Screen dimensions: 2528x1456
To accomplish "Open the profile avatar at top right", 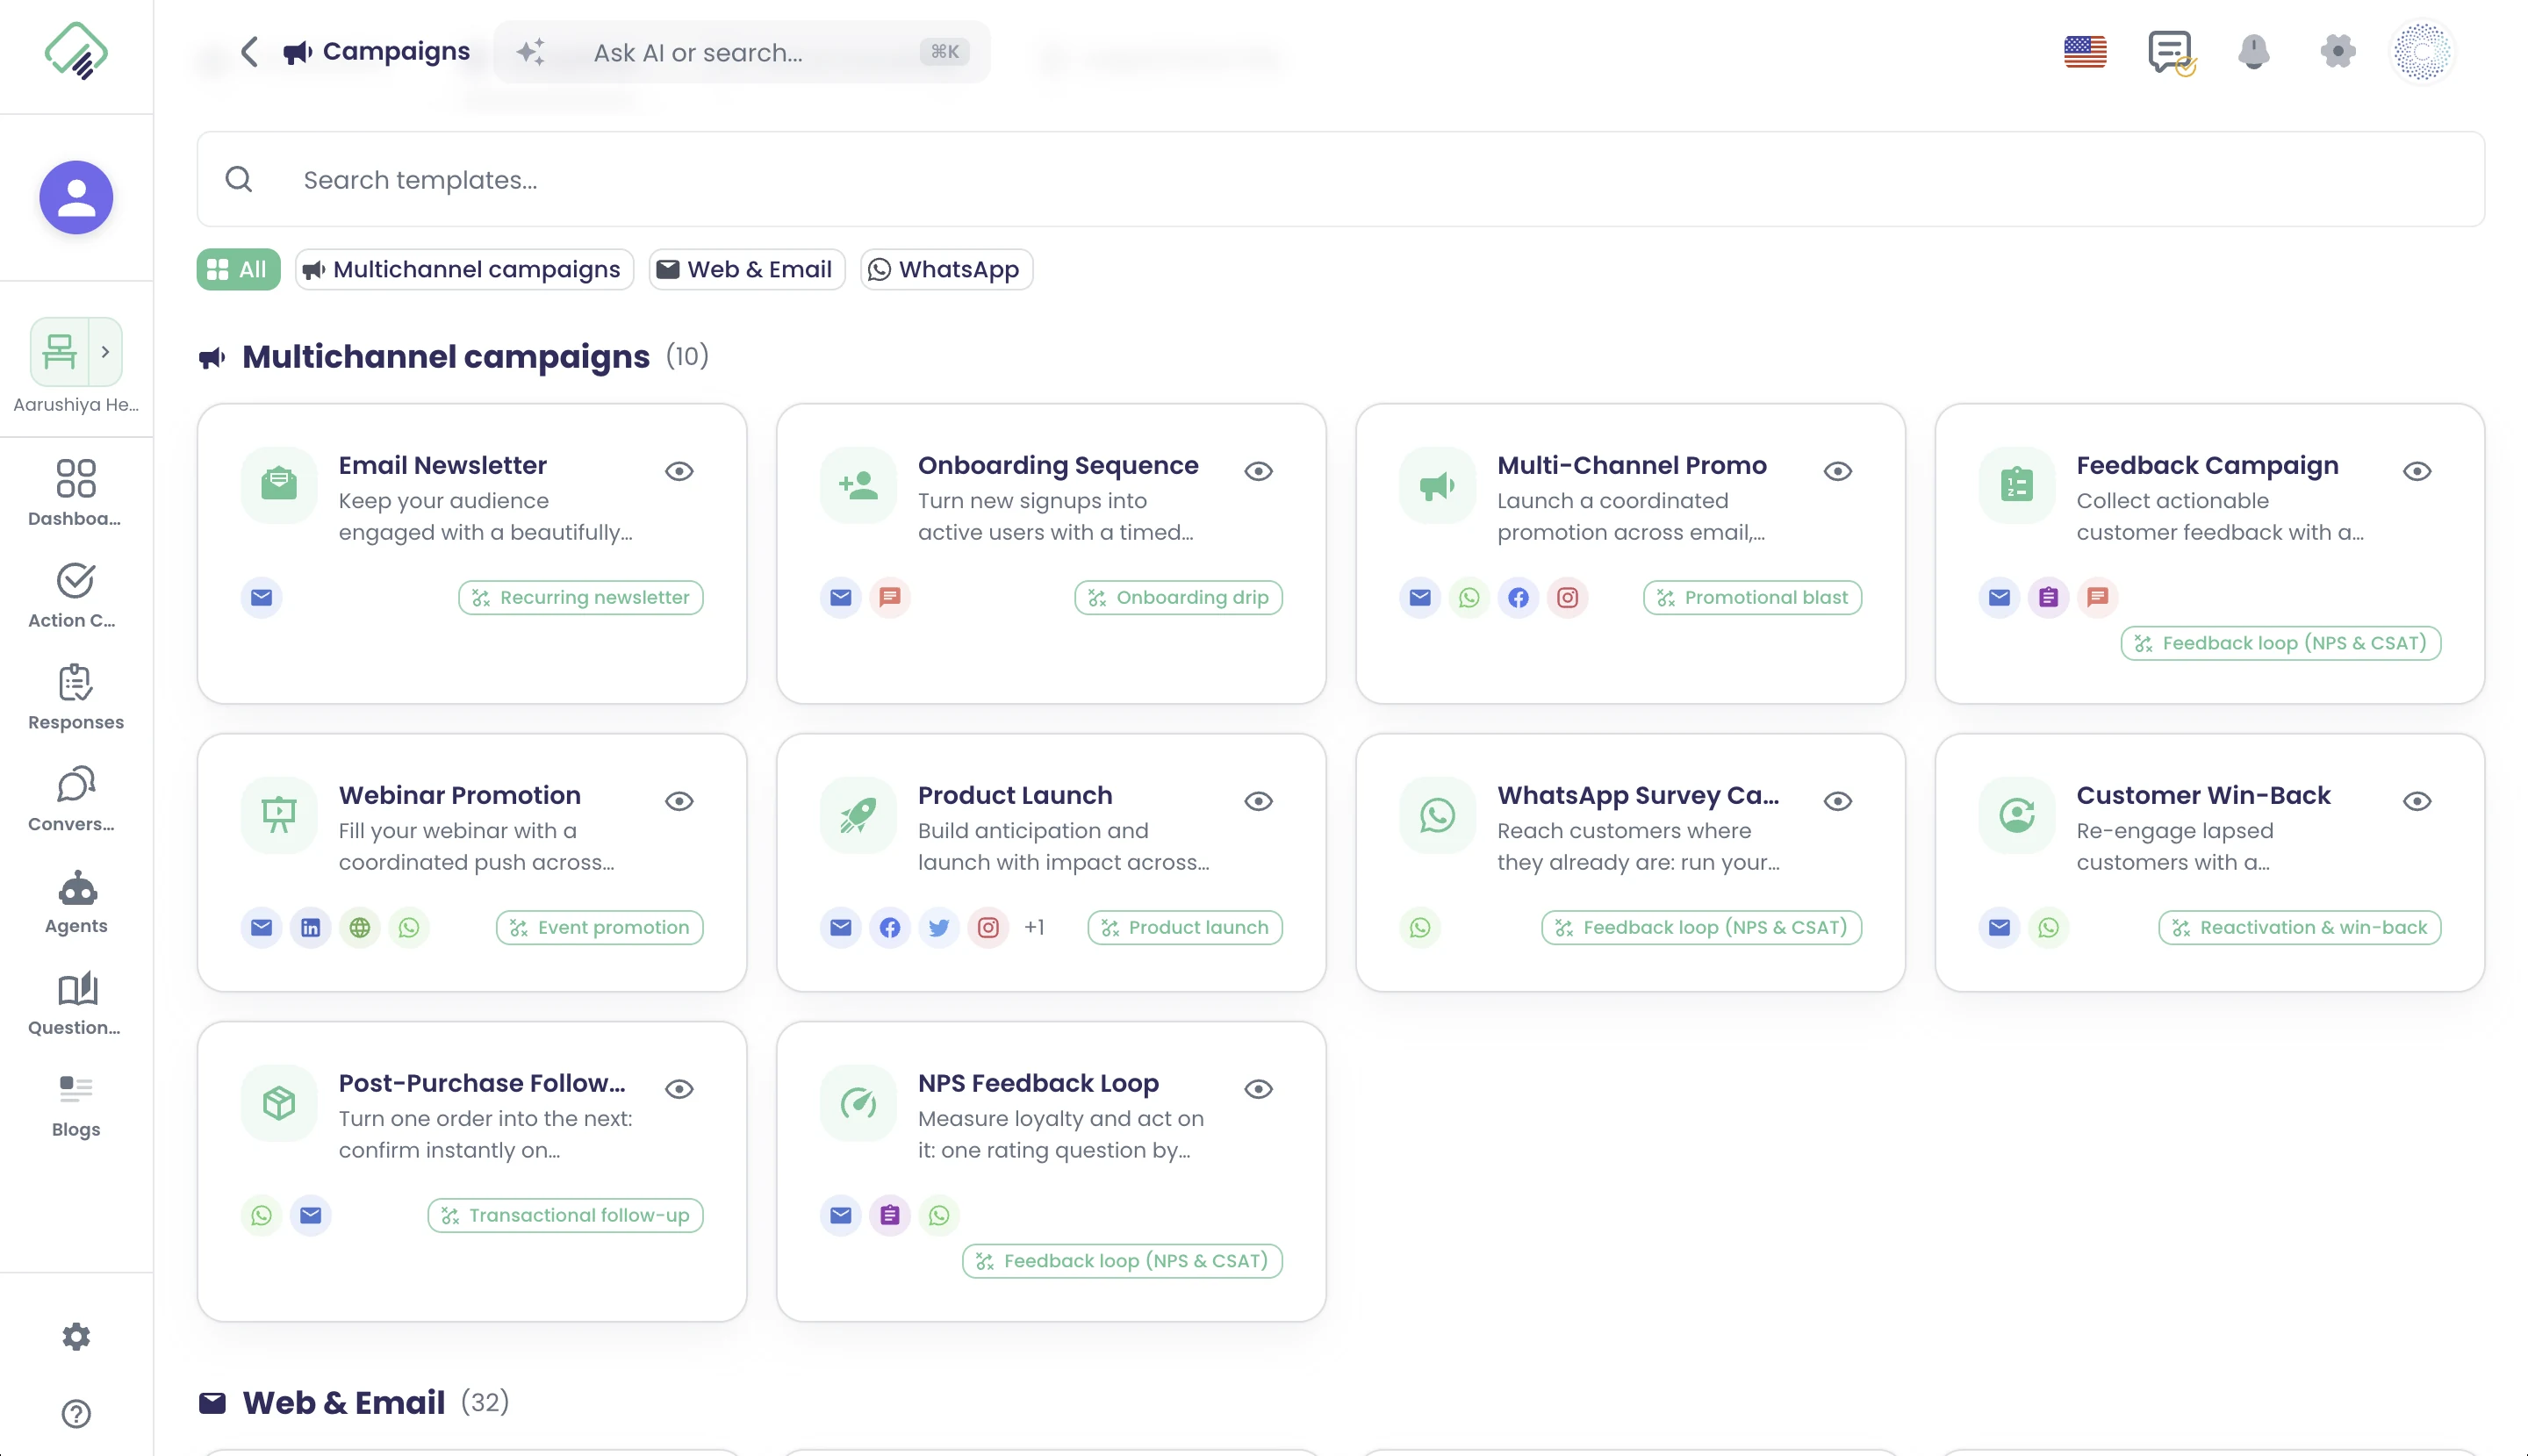I will [x=2422, y=51].
